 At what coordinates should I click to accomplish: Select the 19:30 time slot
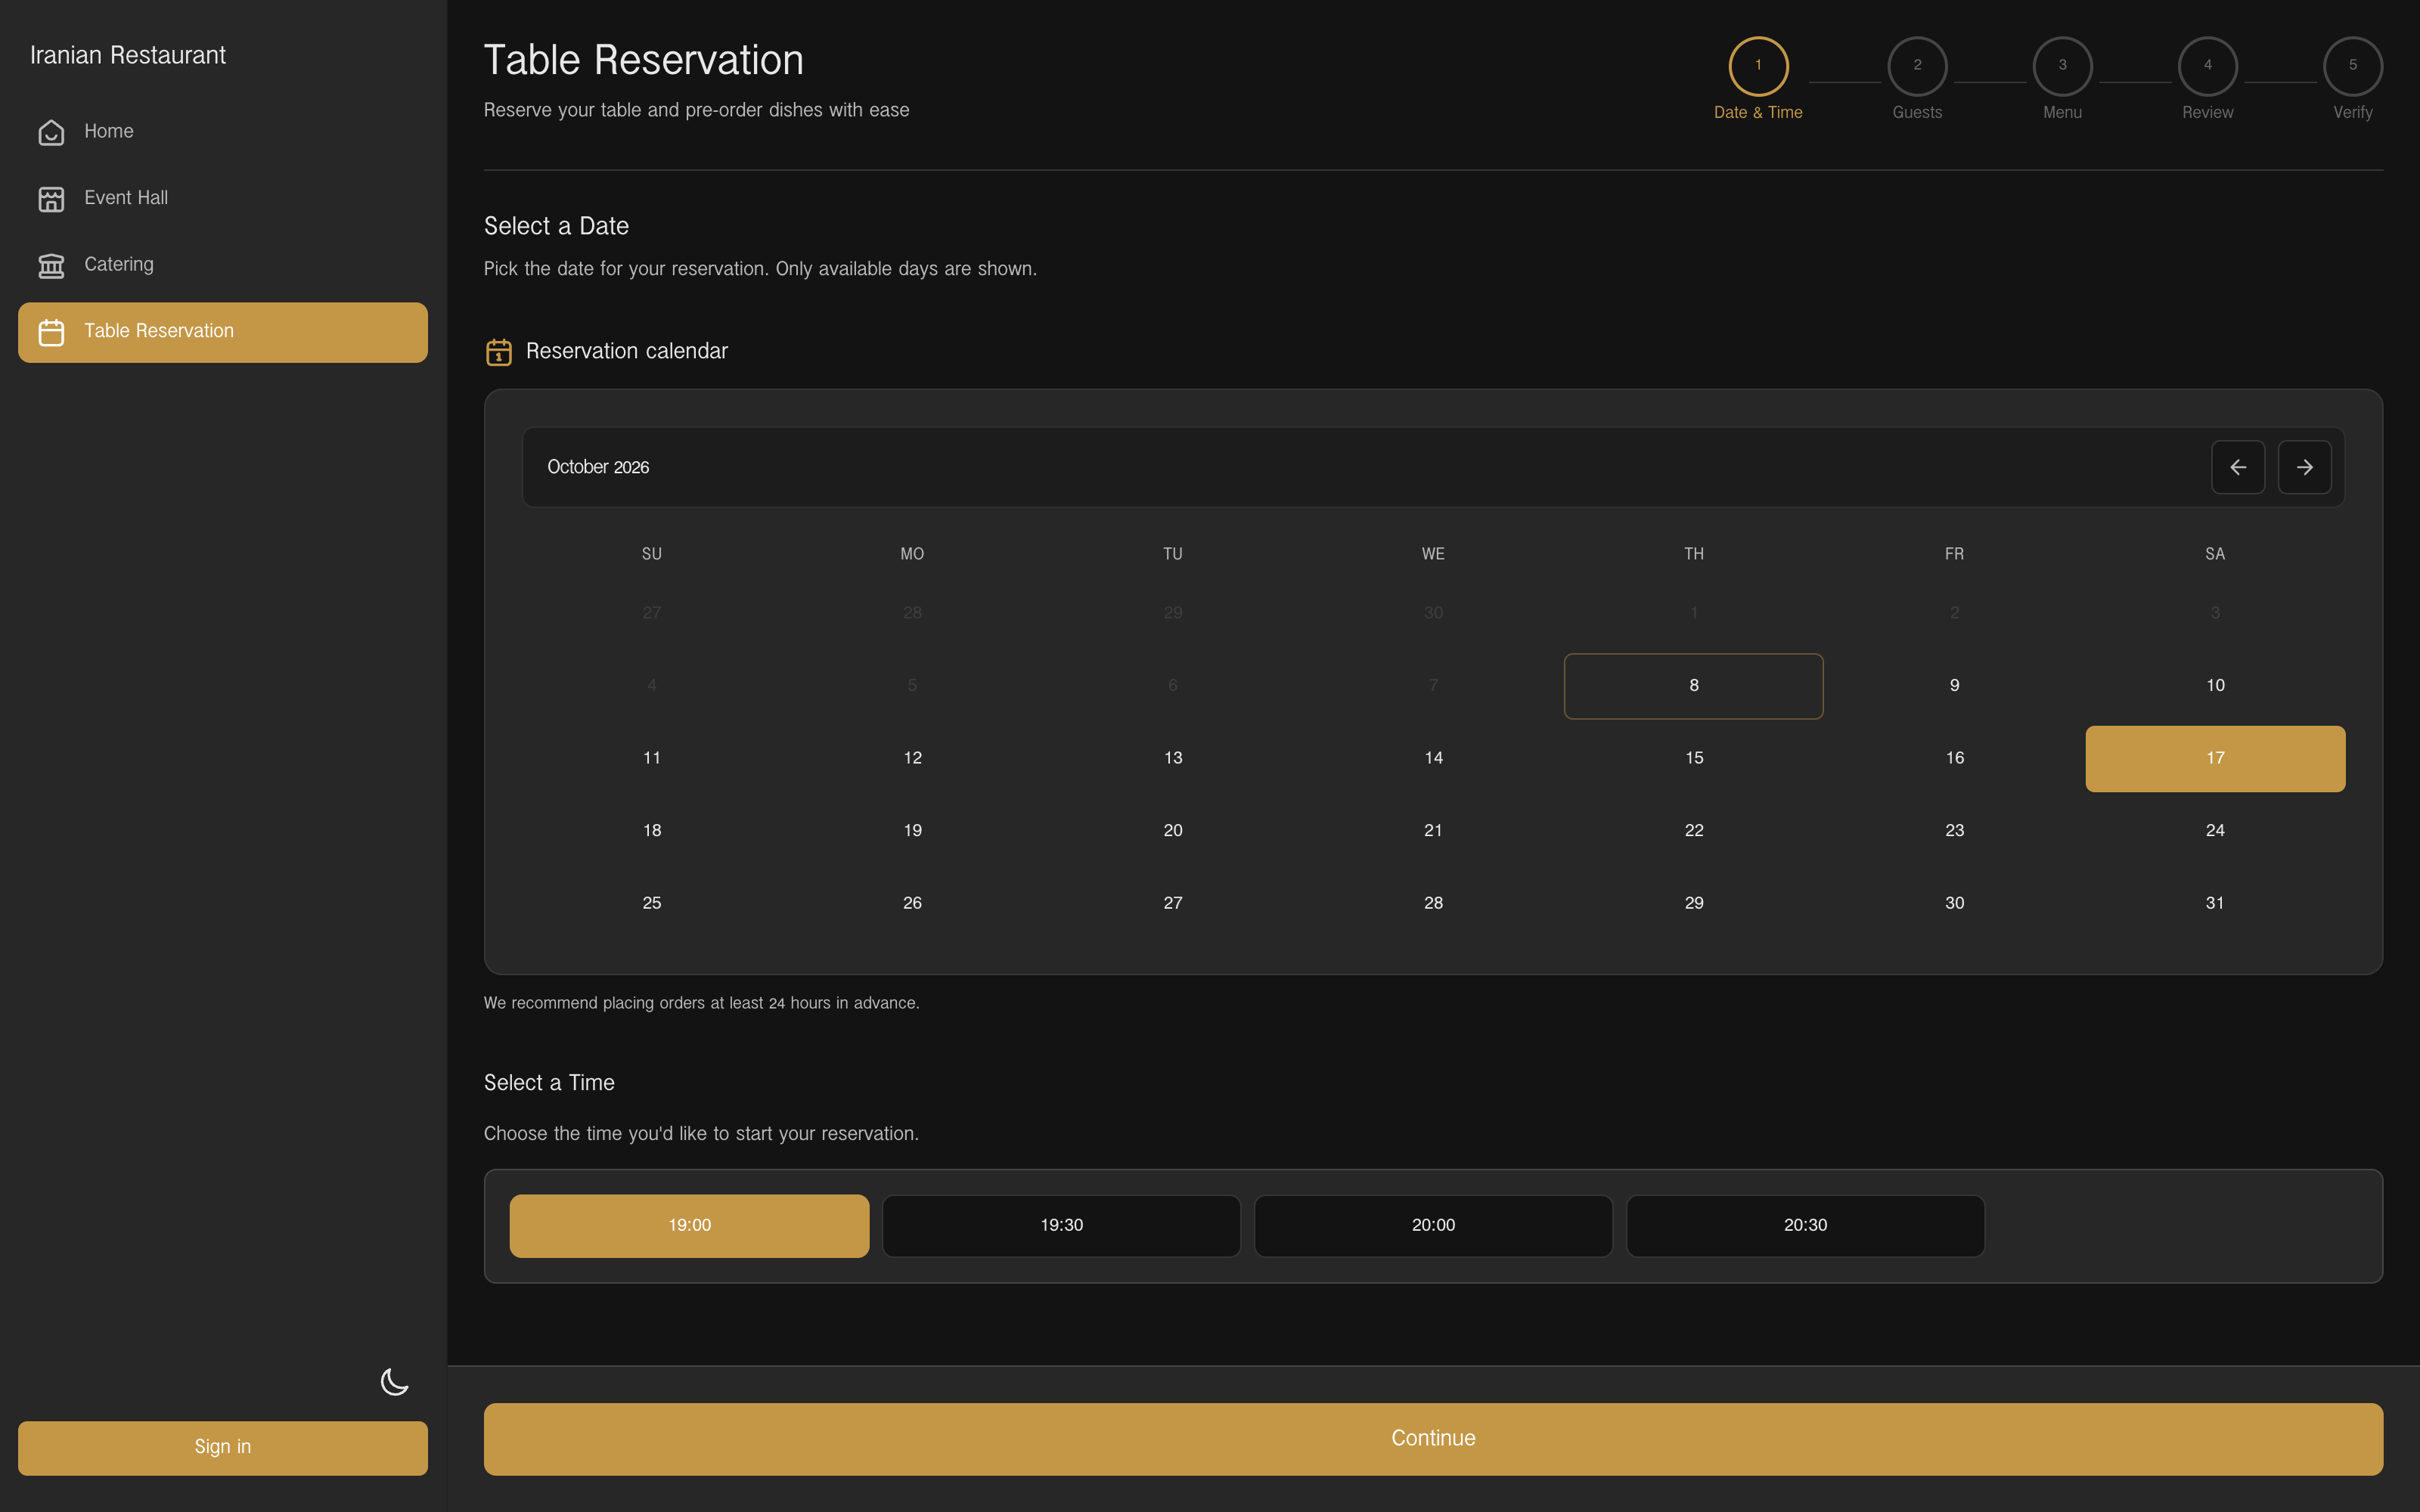(x=1061, y=1225)
